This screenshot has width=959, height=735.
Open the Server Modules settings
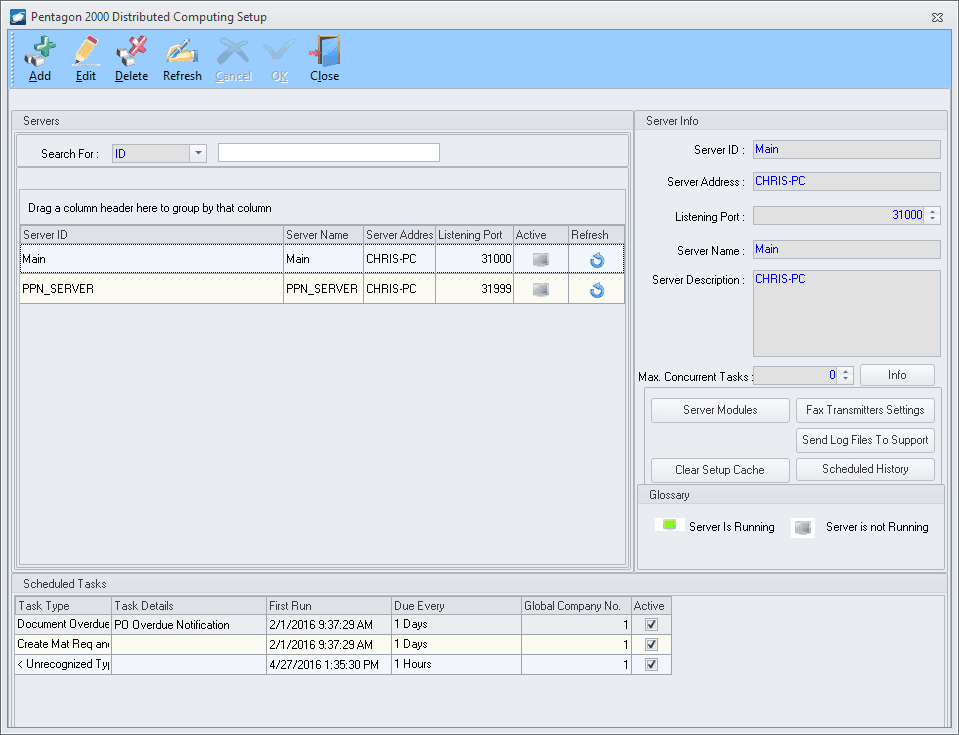(719, 410)
